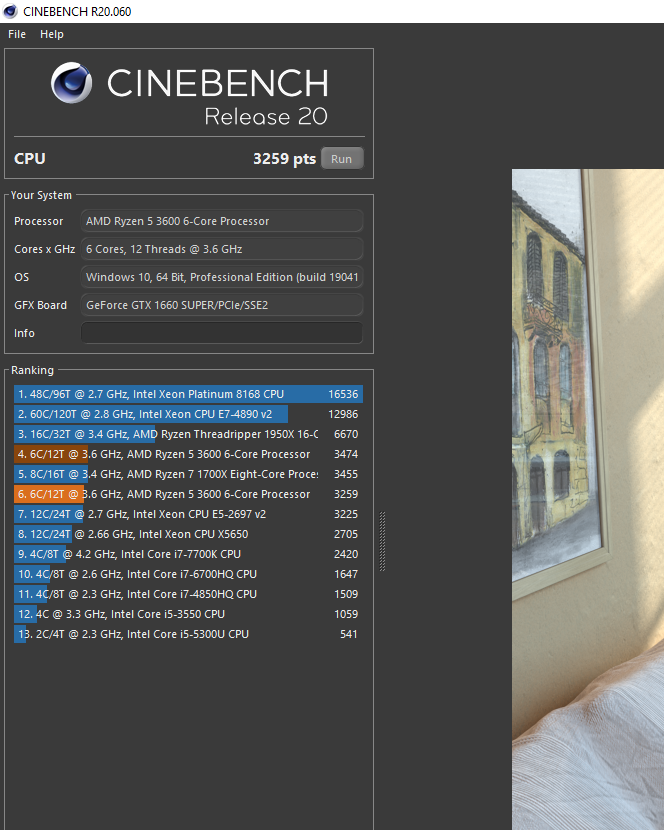
Task: Select ranking 3 Ryzen Threadripper 1950X
Action: [x=188, y=434]
